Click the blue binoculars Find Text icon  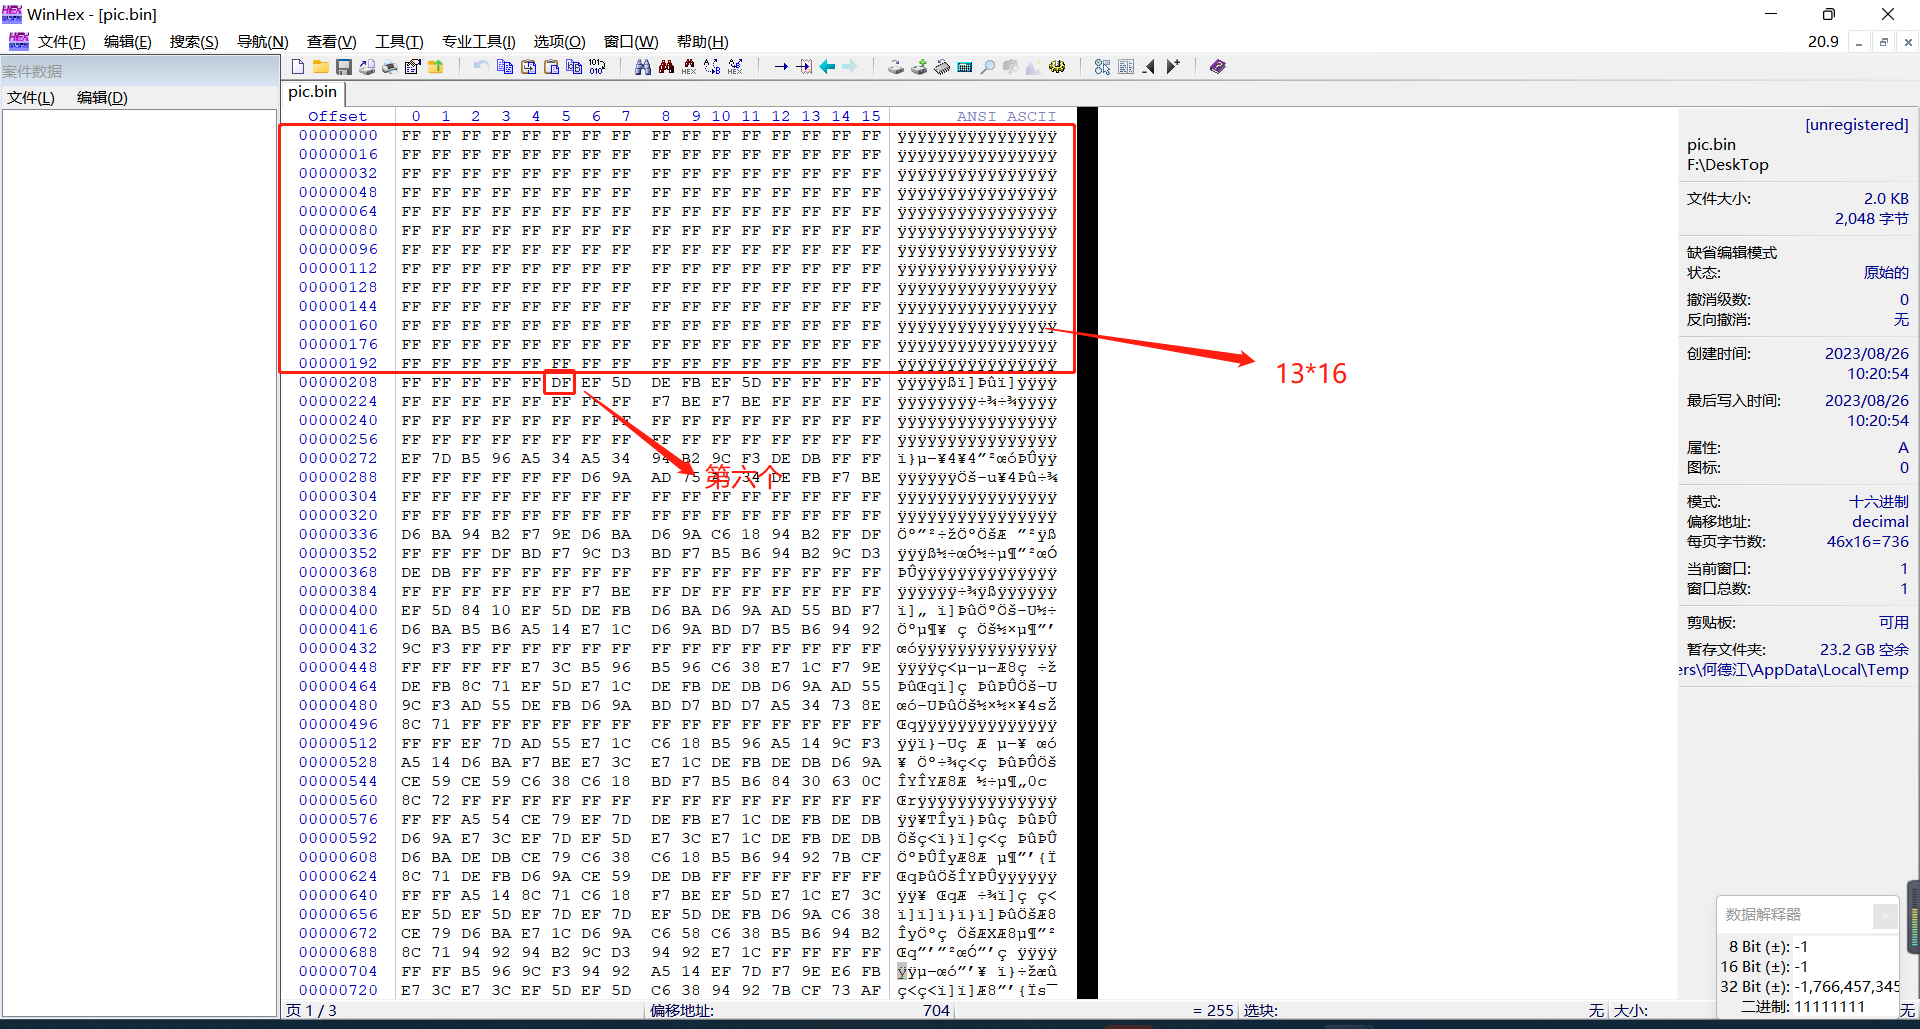(643, 67)
